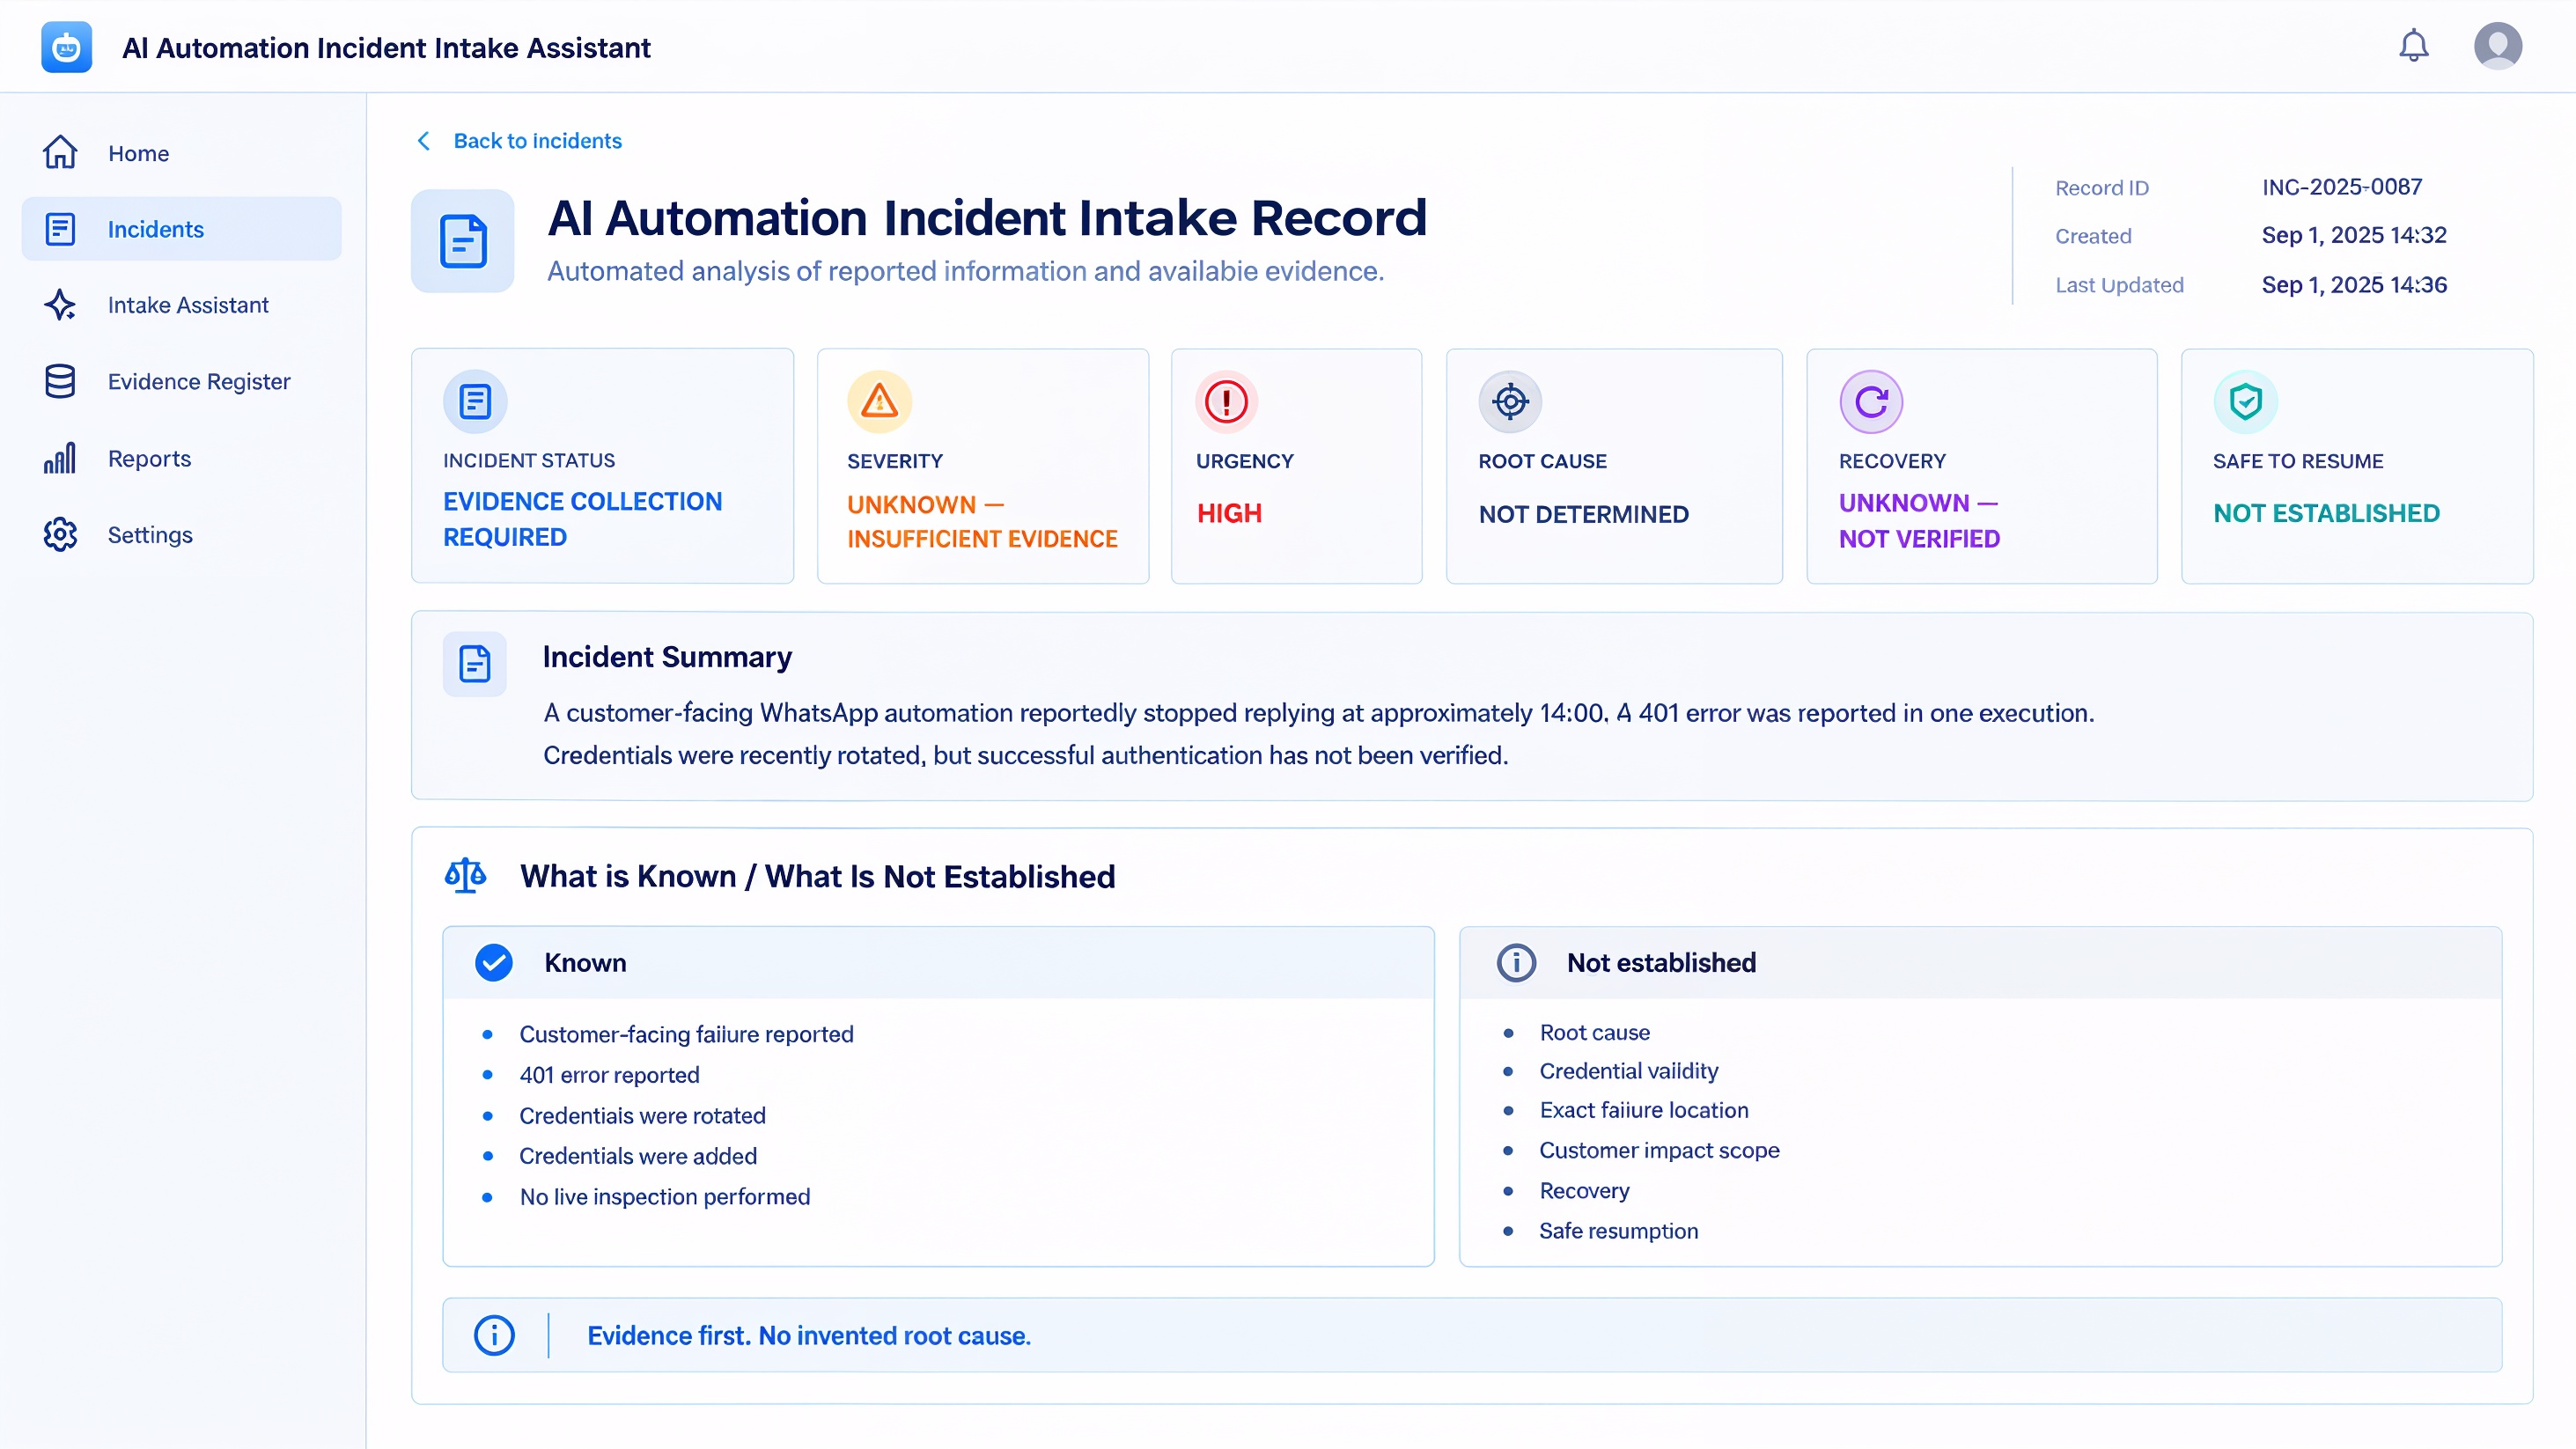Viewport: 2576px width, 1449px height.
Task: Click the Incident Status card icon
Action: click(475, 402)
